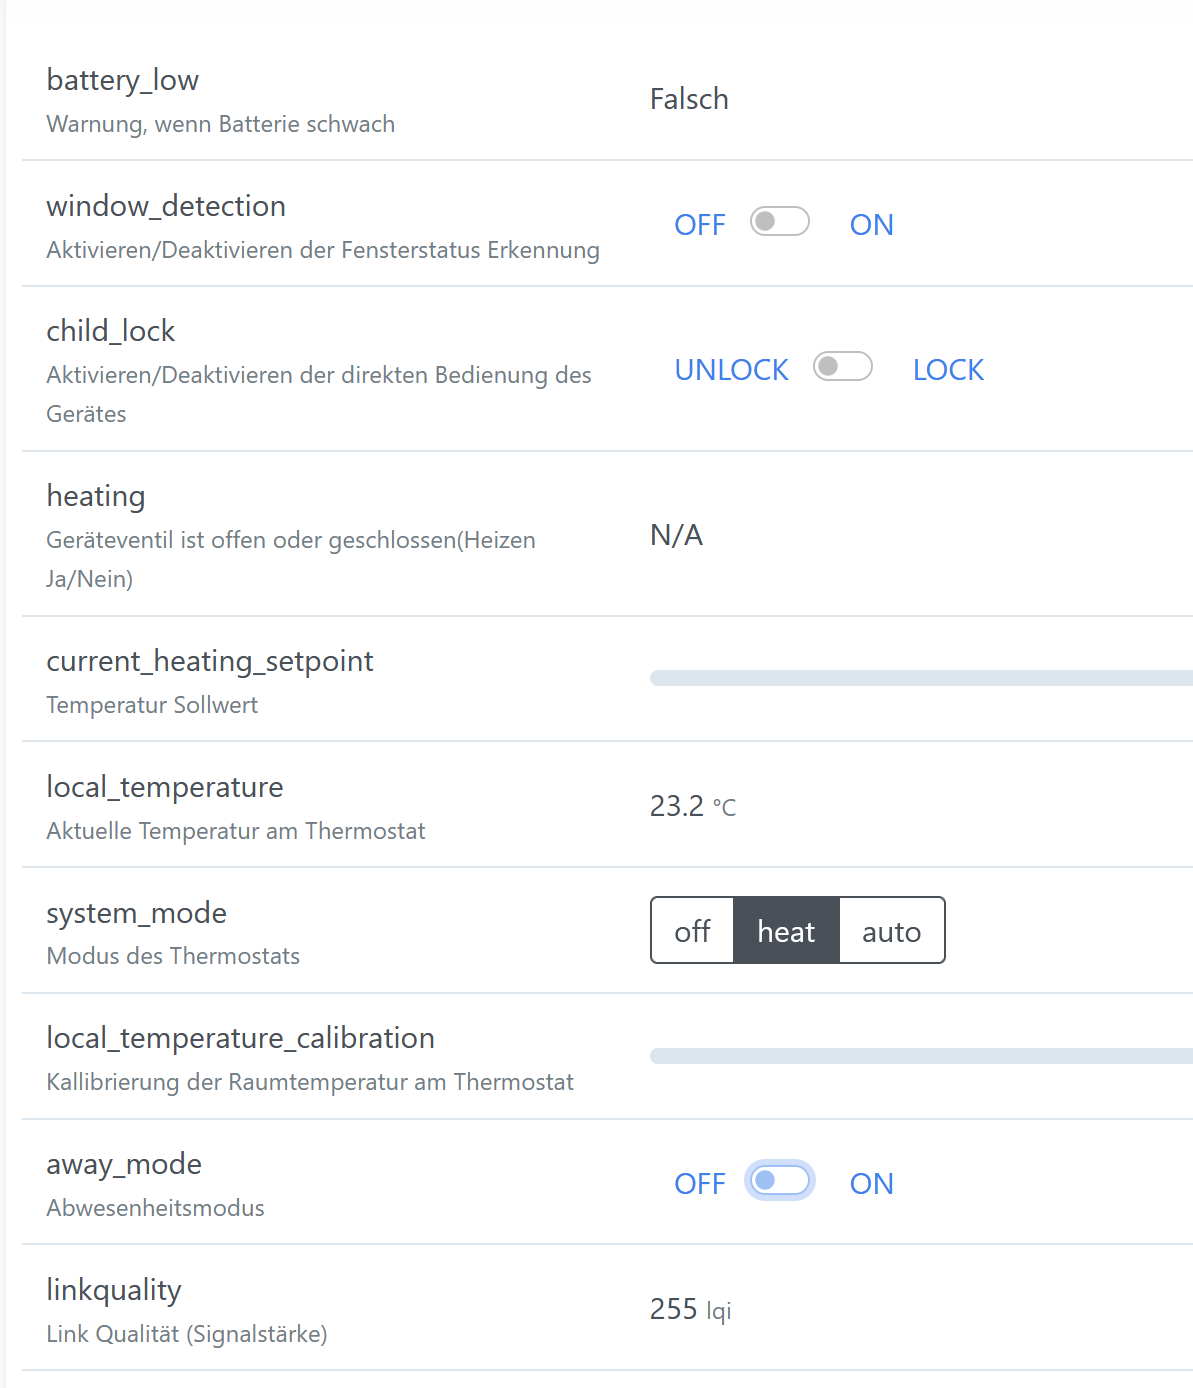
Task: Set system_mode to auto
Action: [x=891, y=931]
